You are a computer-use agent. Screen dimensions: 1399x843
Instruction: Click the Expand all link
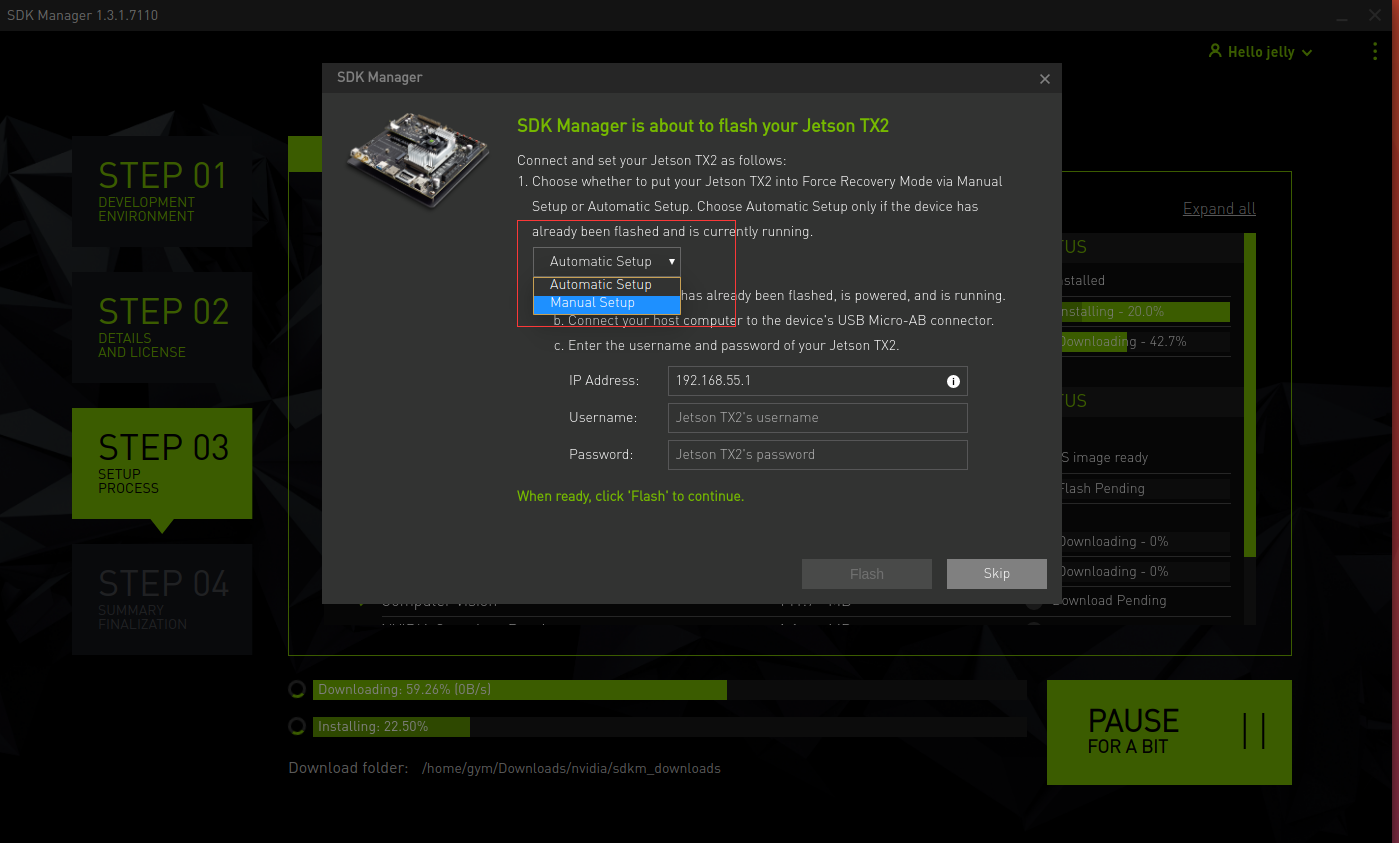pyautogui.click(x=1219, y=209)
